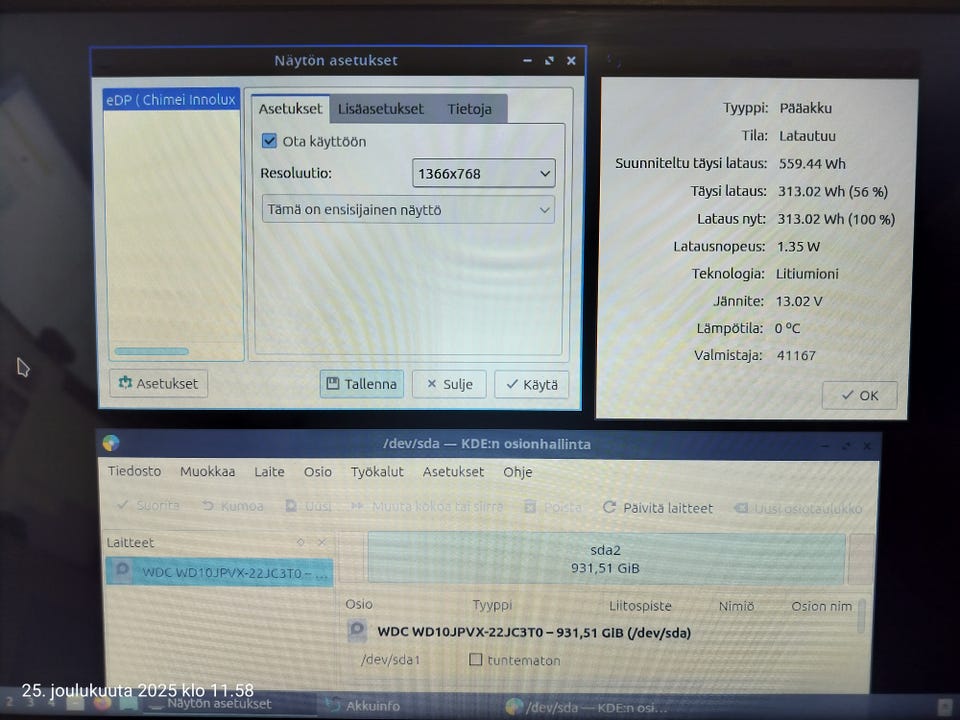
Task: Click the Asetukset button with gear icon
Action: click(x=159, y=383)
